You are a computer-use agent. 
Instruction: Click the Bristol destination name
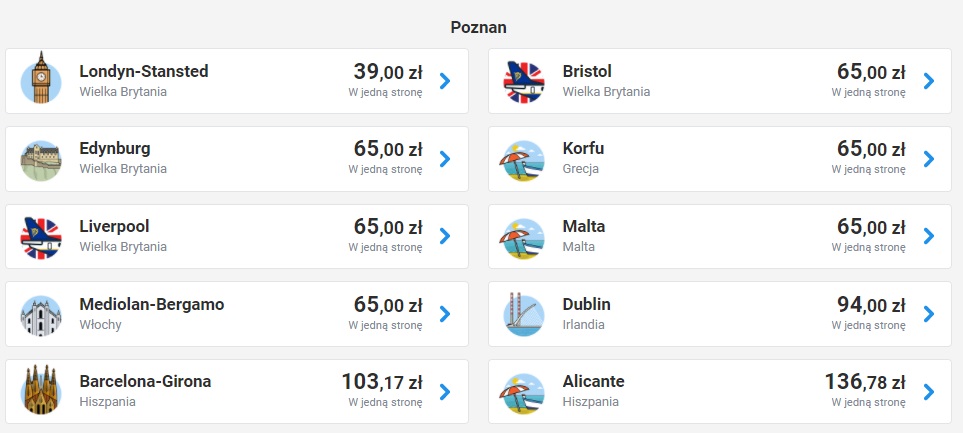[x=587, y=71]
